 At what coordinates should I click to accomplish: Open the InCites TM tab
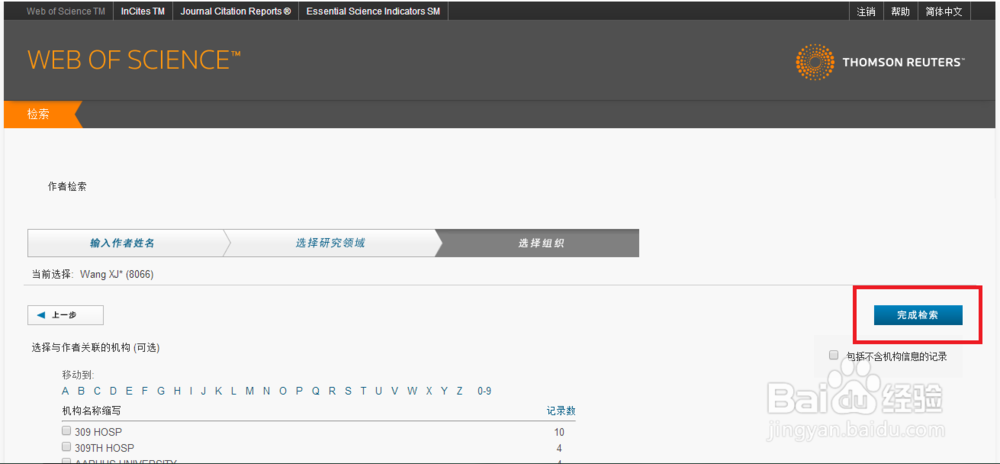pyautogui.click(x=143, y=11)
